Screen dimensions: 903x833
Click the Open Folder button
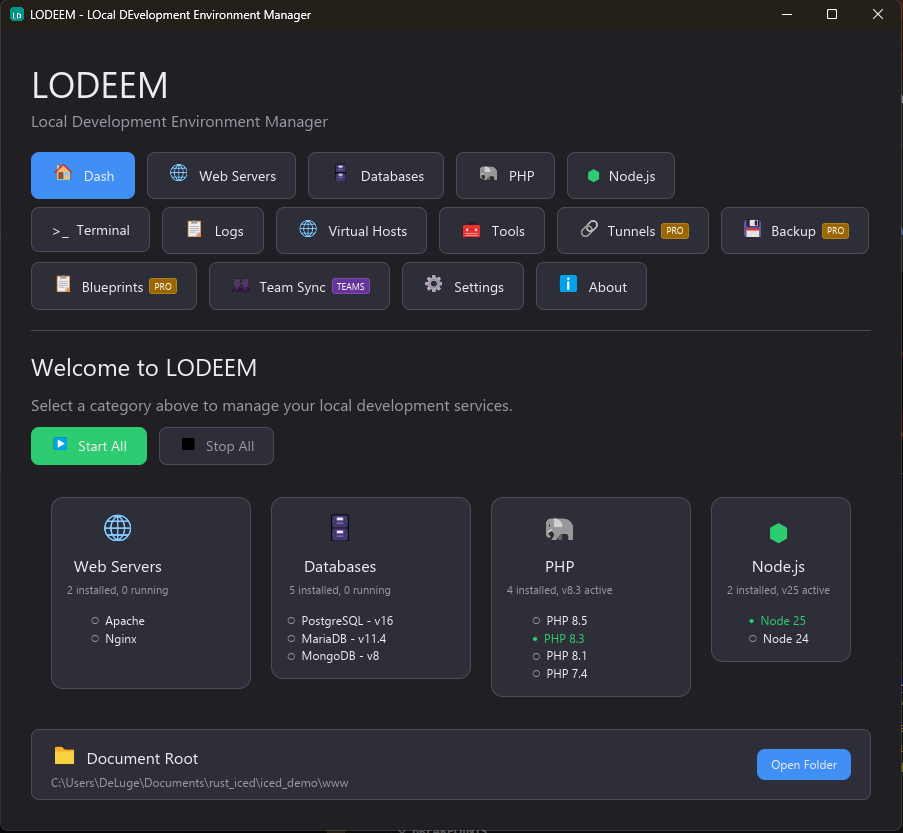(803, 764)
